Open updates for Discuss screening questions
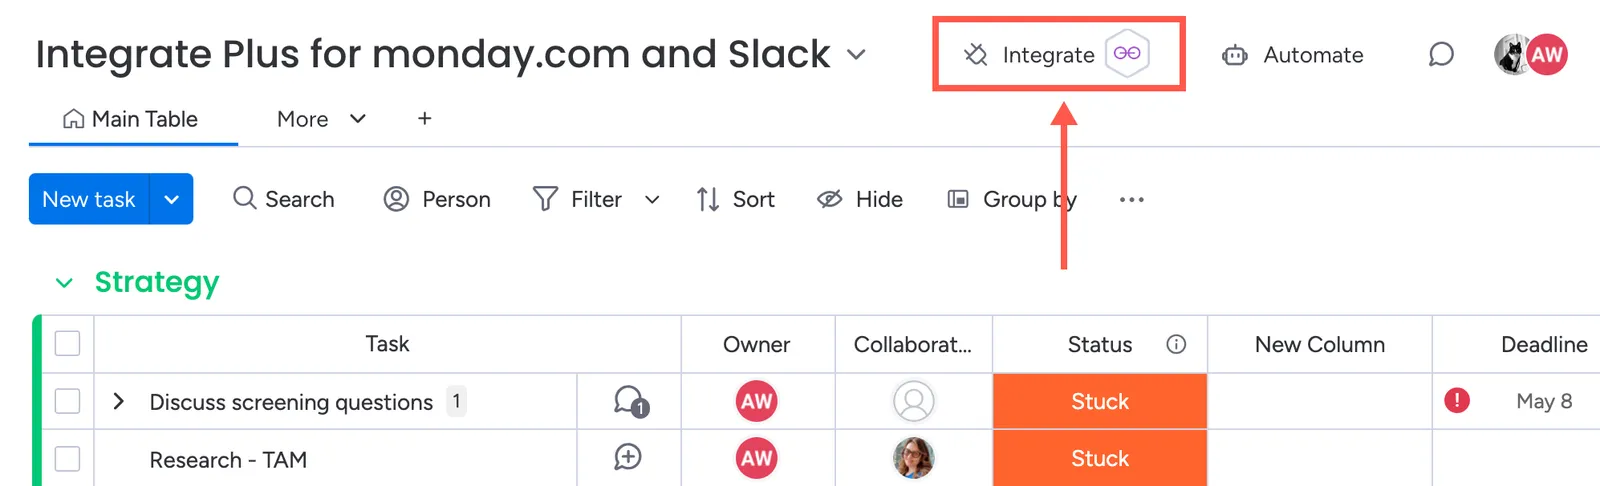Image resolution: width=1600 pixels, height=486 pixels. [x=630, y=401]
